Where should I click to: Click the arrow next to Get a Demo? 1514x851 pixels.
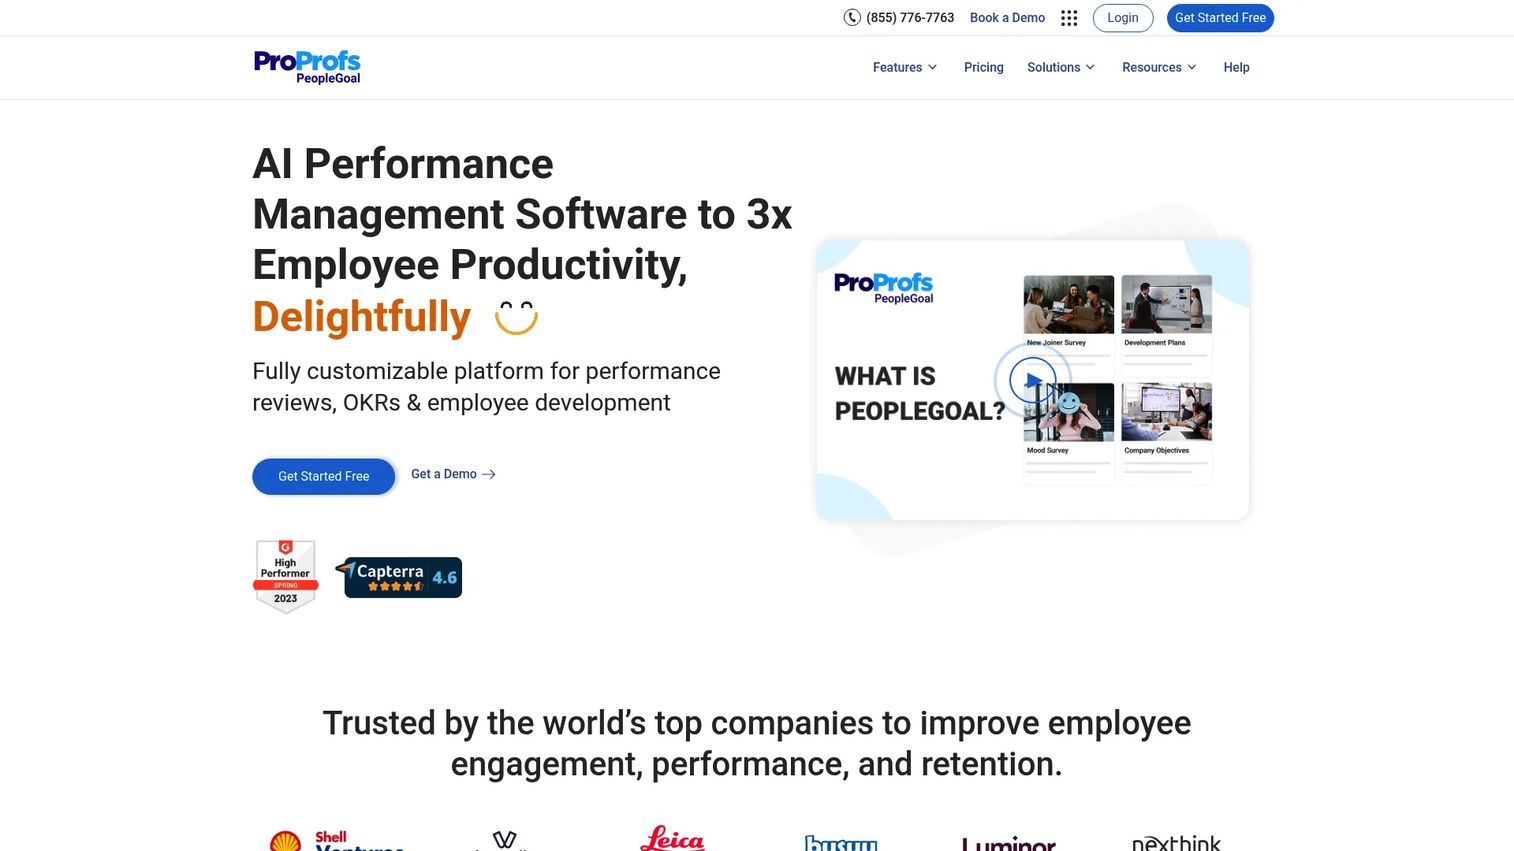(x=489, y=474)
